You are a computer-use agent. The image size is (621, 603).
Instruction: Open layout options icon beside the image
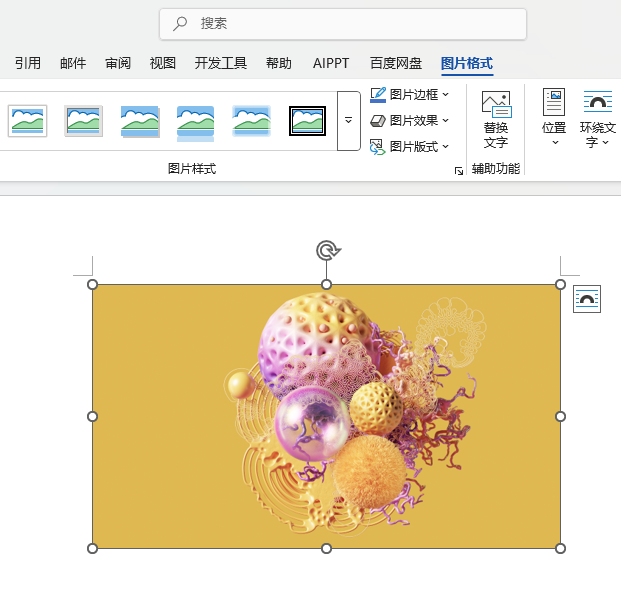click(587, 299)
